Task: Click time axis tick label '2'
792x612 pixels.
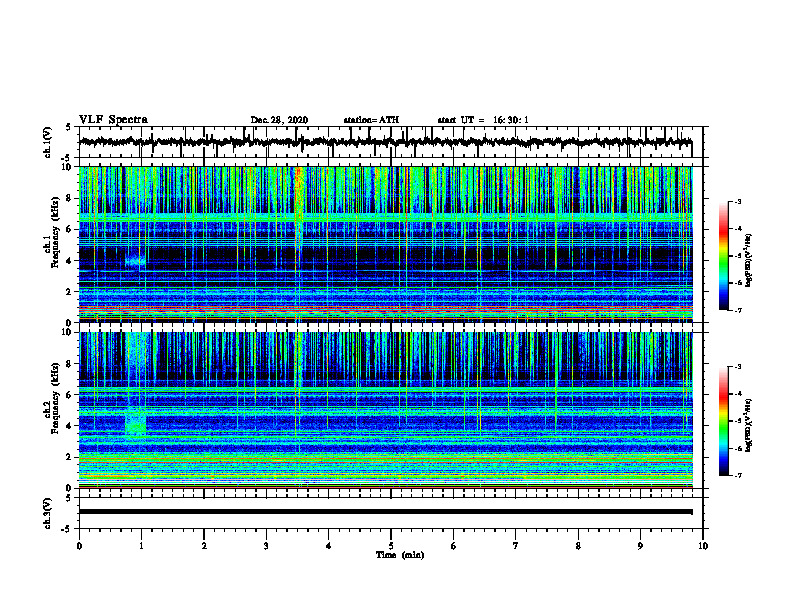Action: pos(204,546)
